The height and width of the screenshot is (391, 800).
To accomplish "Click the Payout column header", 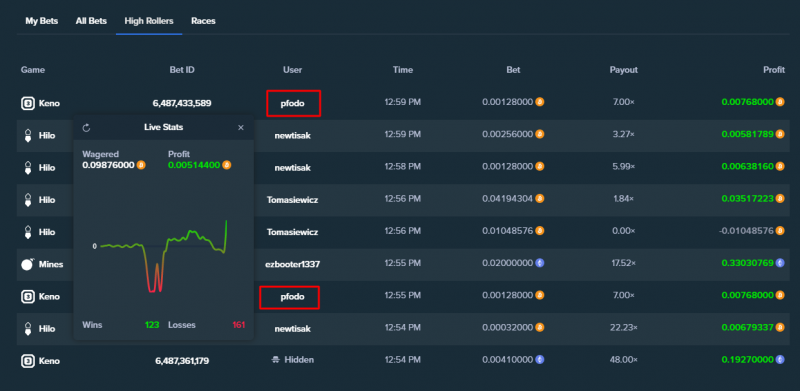I will click(623, 70).
